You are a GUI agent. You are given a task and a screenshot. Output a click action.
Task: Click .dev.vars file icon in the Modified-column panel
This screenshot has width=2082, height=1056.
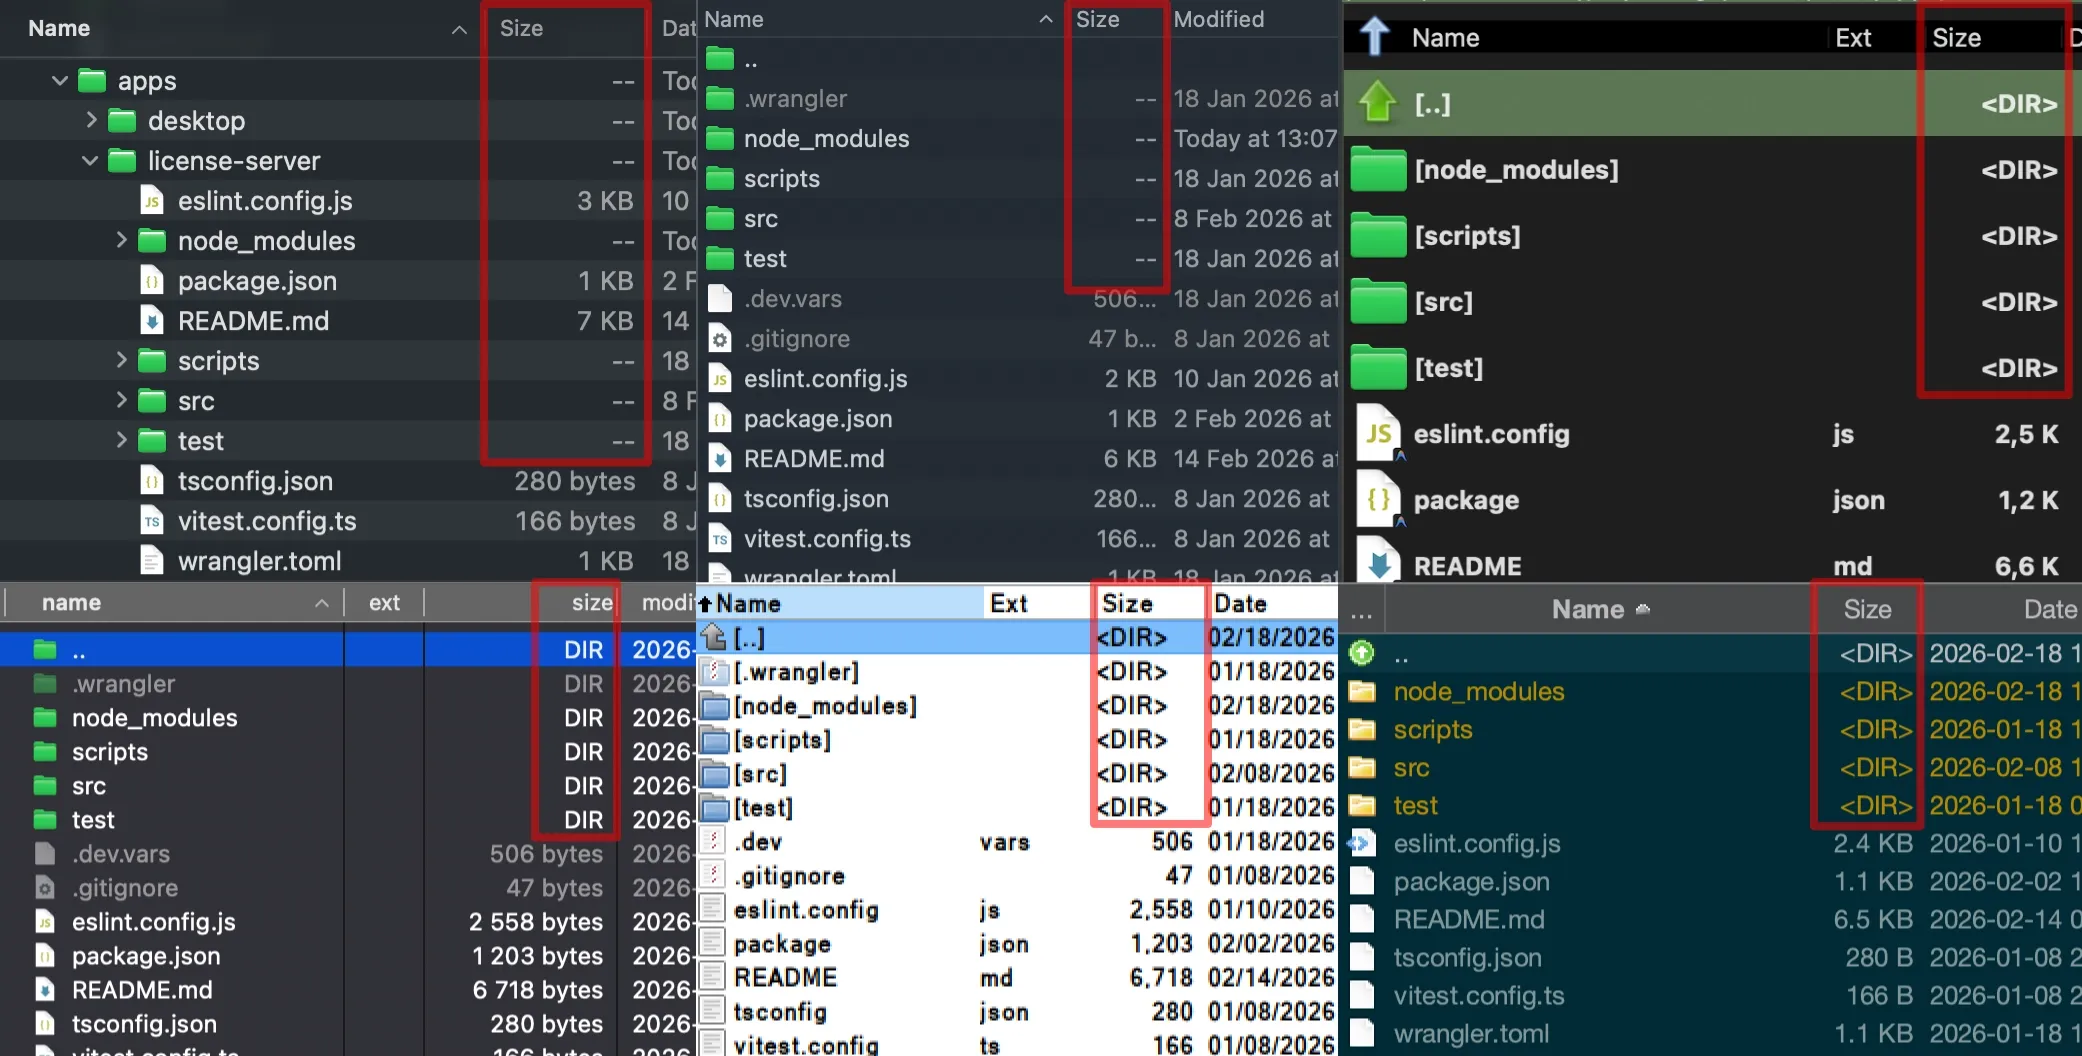pyautogui.click(x=720, y=299)
